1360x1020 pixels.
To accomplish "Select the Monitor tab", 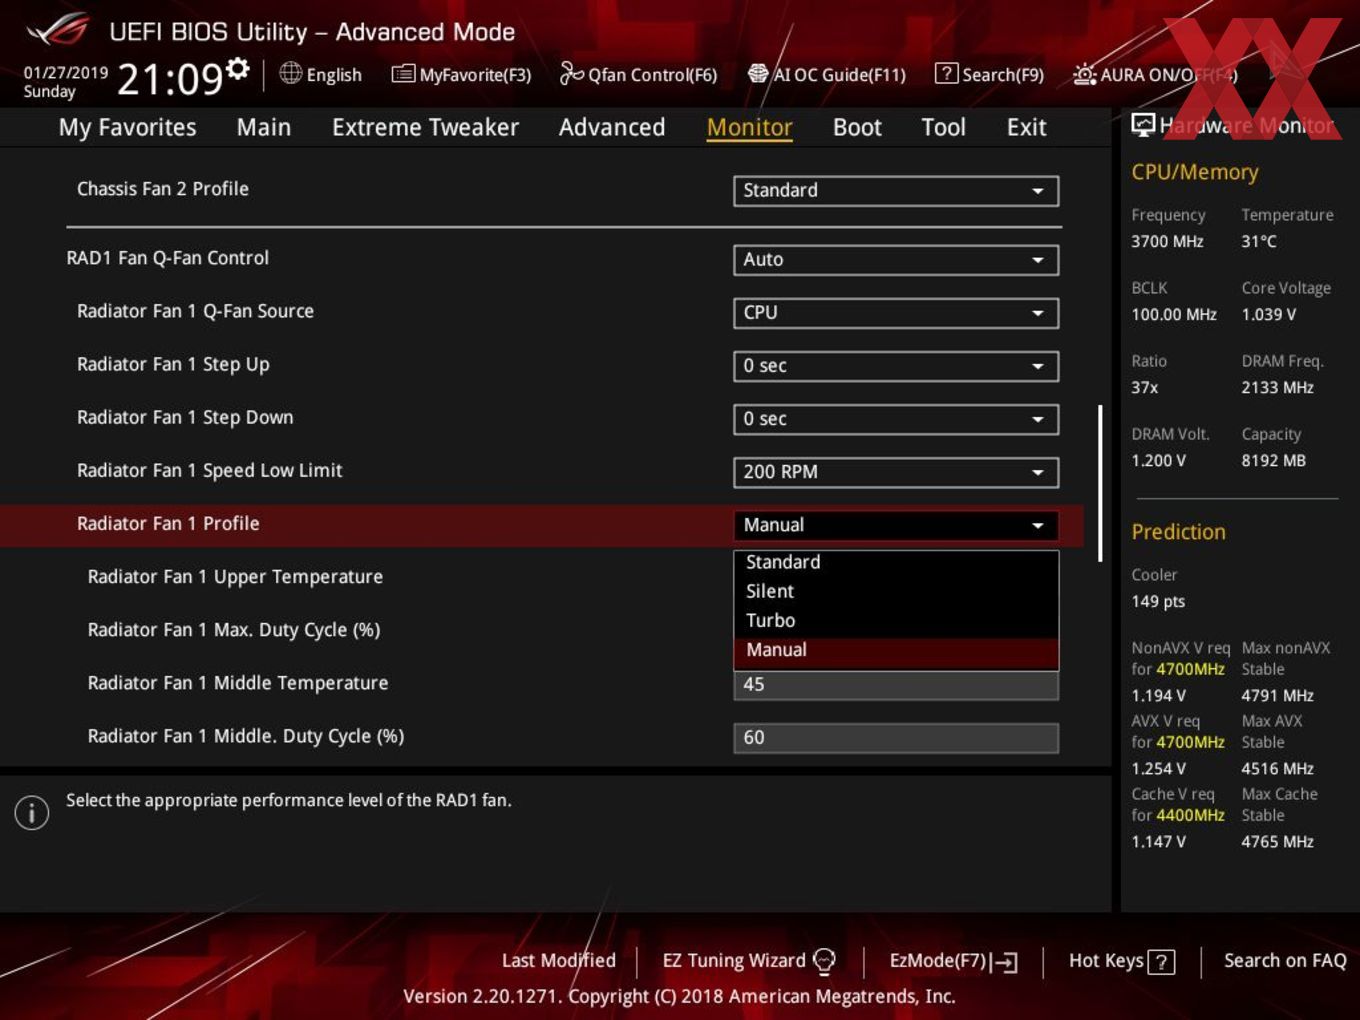I will click(750, 127).
